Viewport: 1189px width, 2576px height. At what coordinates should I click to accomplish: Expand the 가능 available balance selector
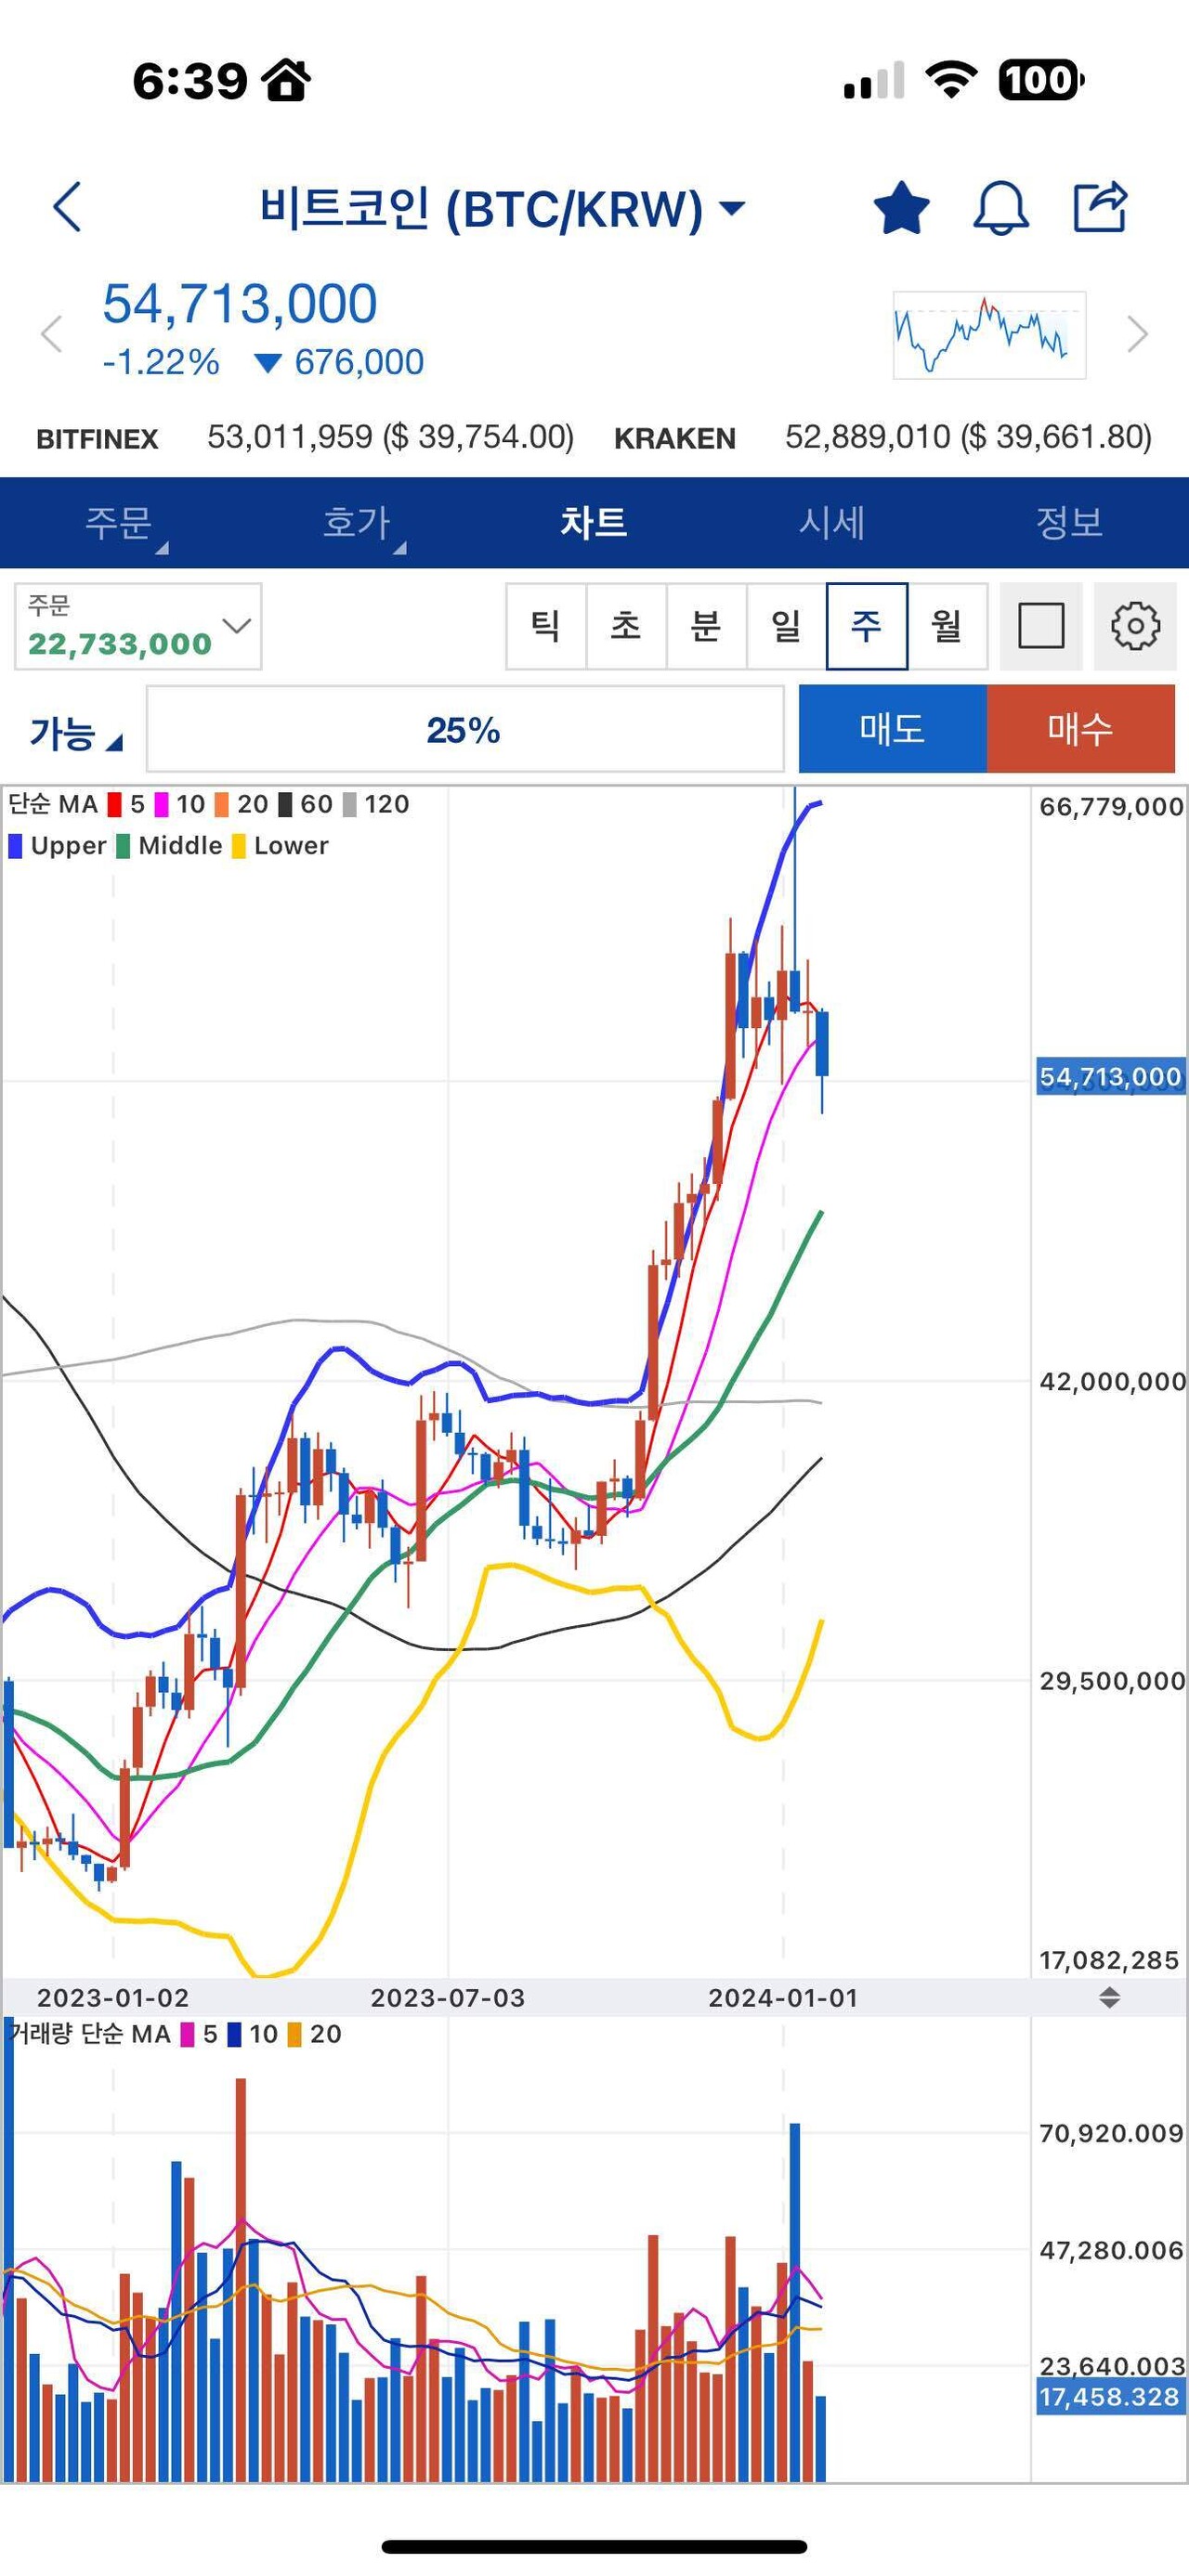(75, 734)
